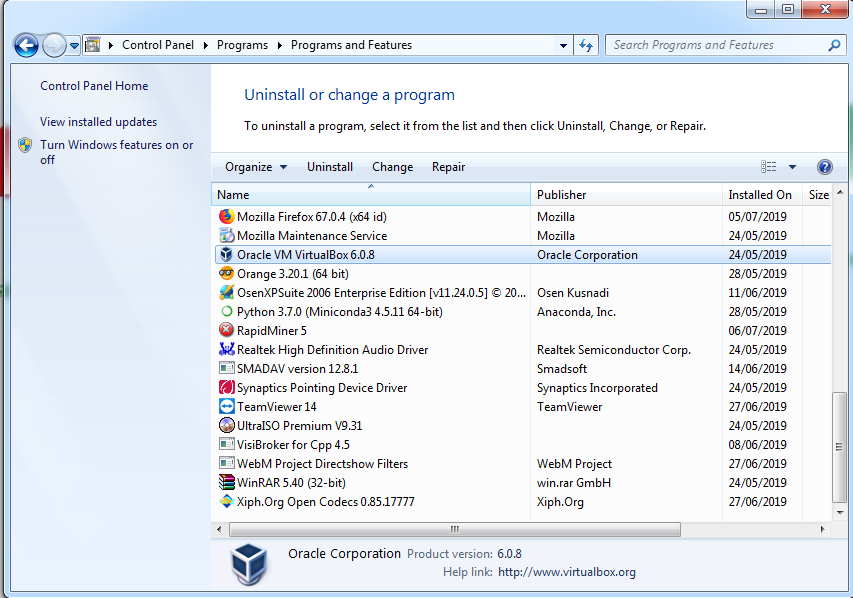Select the Mozilla Firefox program icon

224,216
